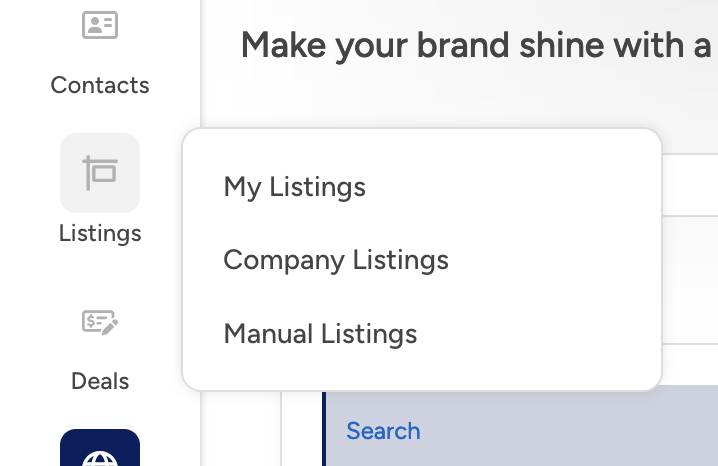
Task: Click the 'Make your brand shine' headline
Action: tap(476, 45)
